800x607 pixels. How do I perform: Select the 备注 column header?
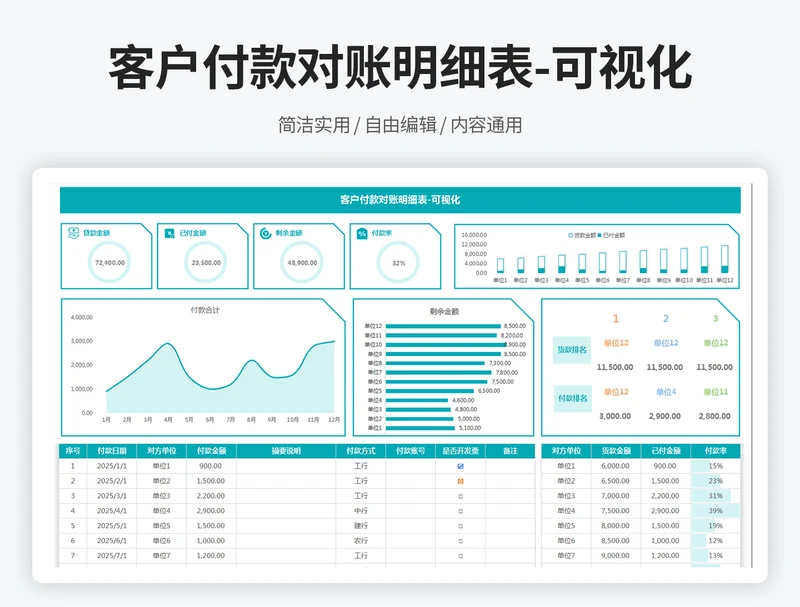(510, 451)
